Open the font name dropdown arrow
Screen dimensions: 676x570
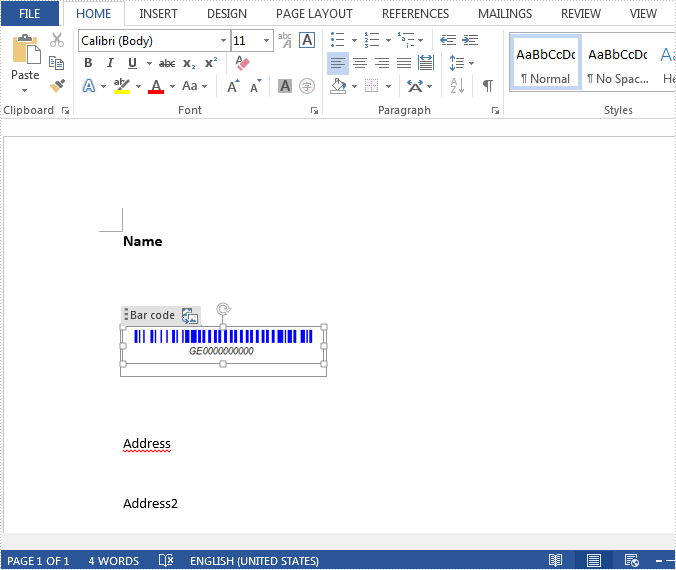coord(223,41)
